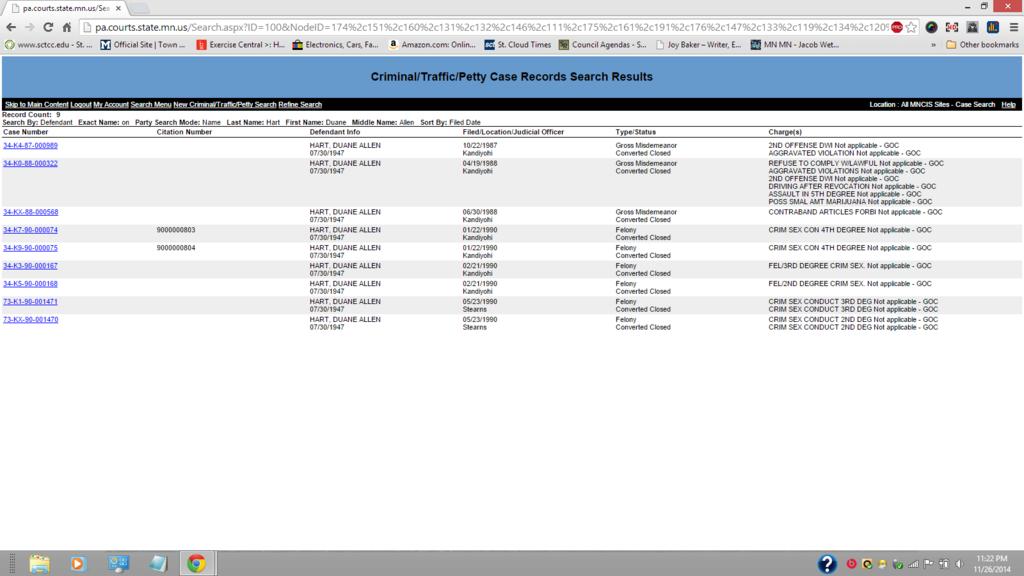Open the St. Cloud Times bookmark
This screenshot has width=1024, height=576.
click(x=518, y=45)
